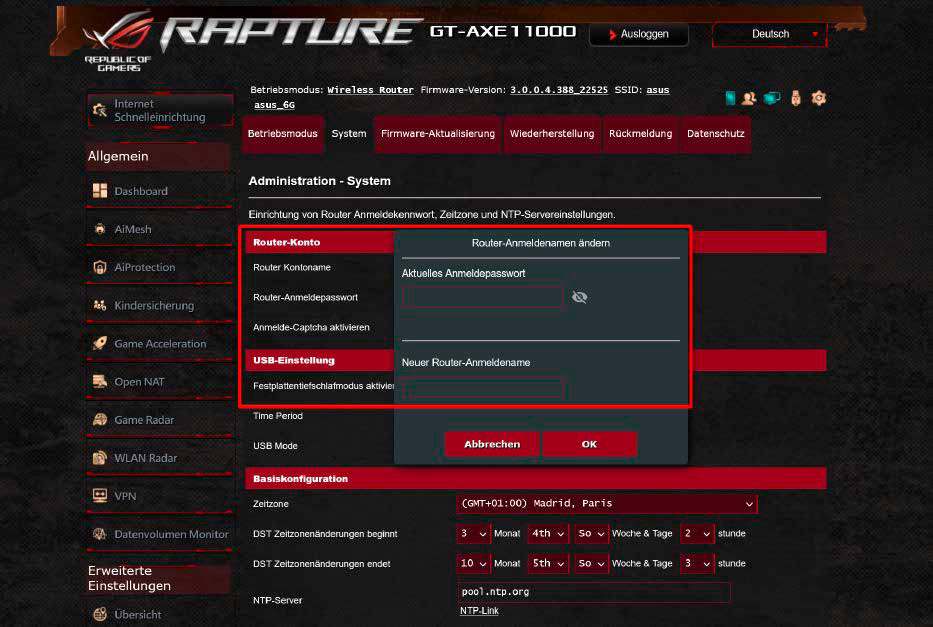Image resolution: width=933 pixels, height=627 pixels.
Task: Open Game Radar sidebar icon
Action: click(x=100, y=419)
